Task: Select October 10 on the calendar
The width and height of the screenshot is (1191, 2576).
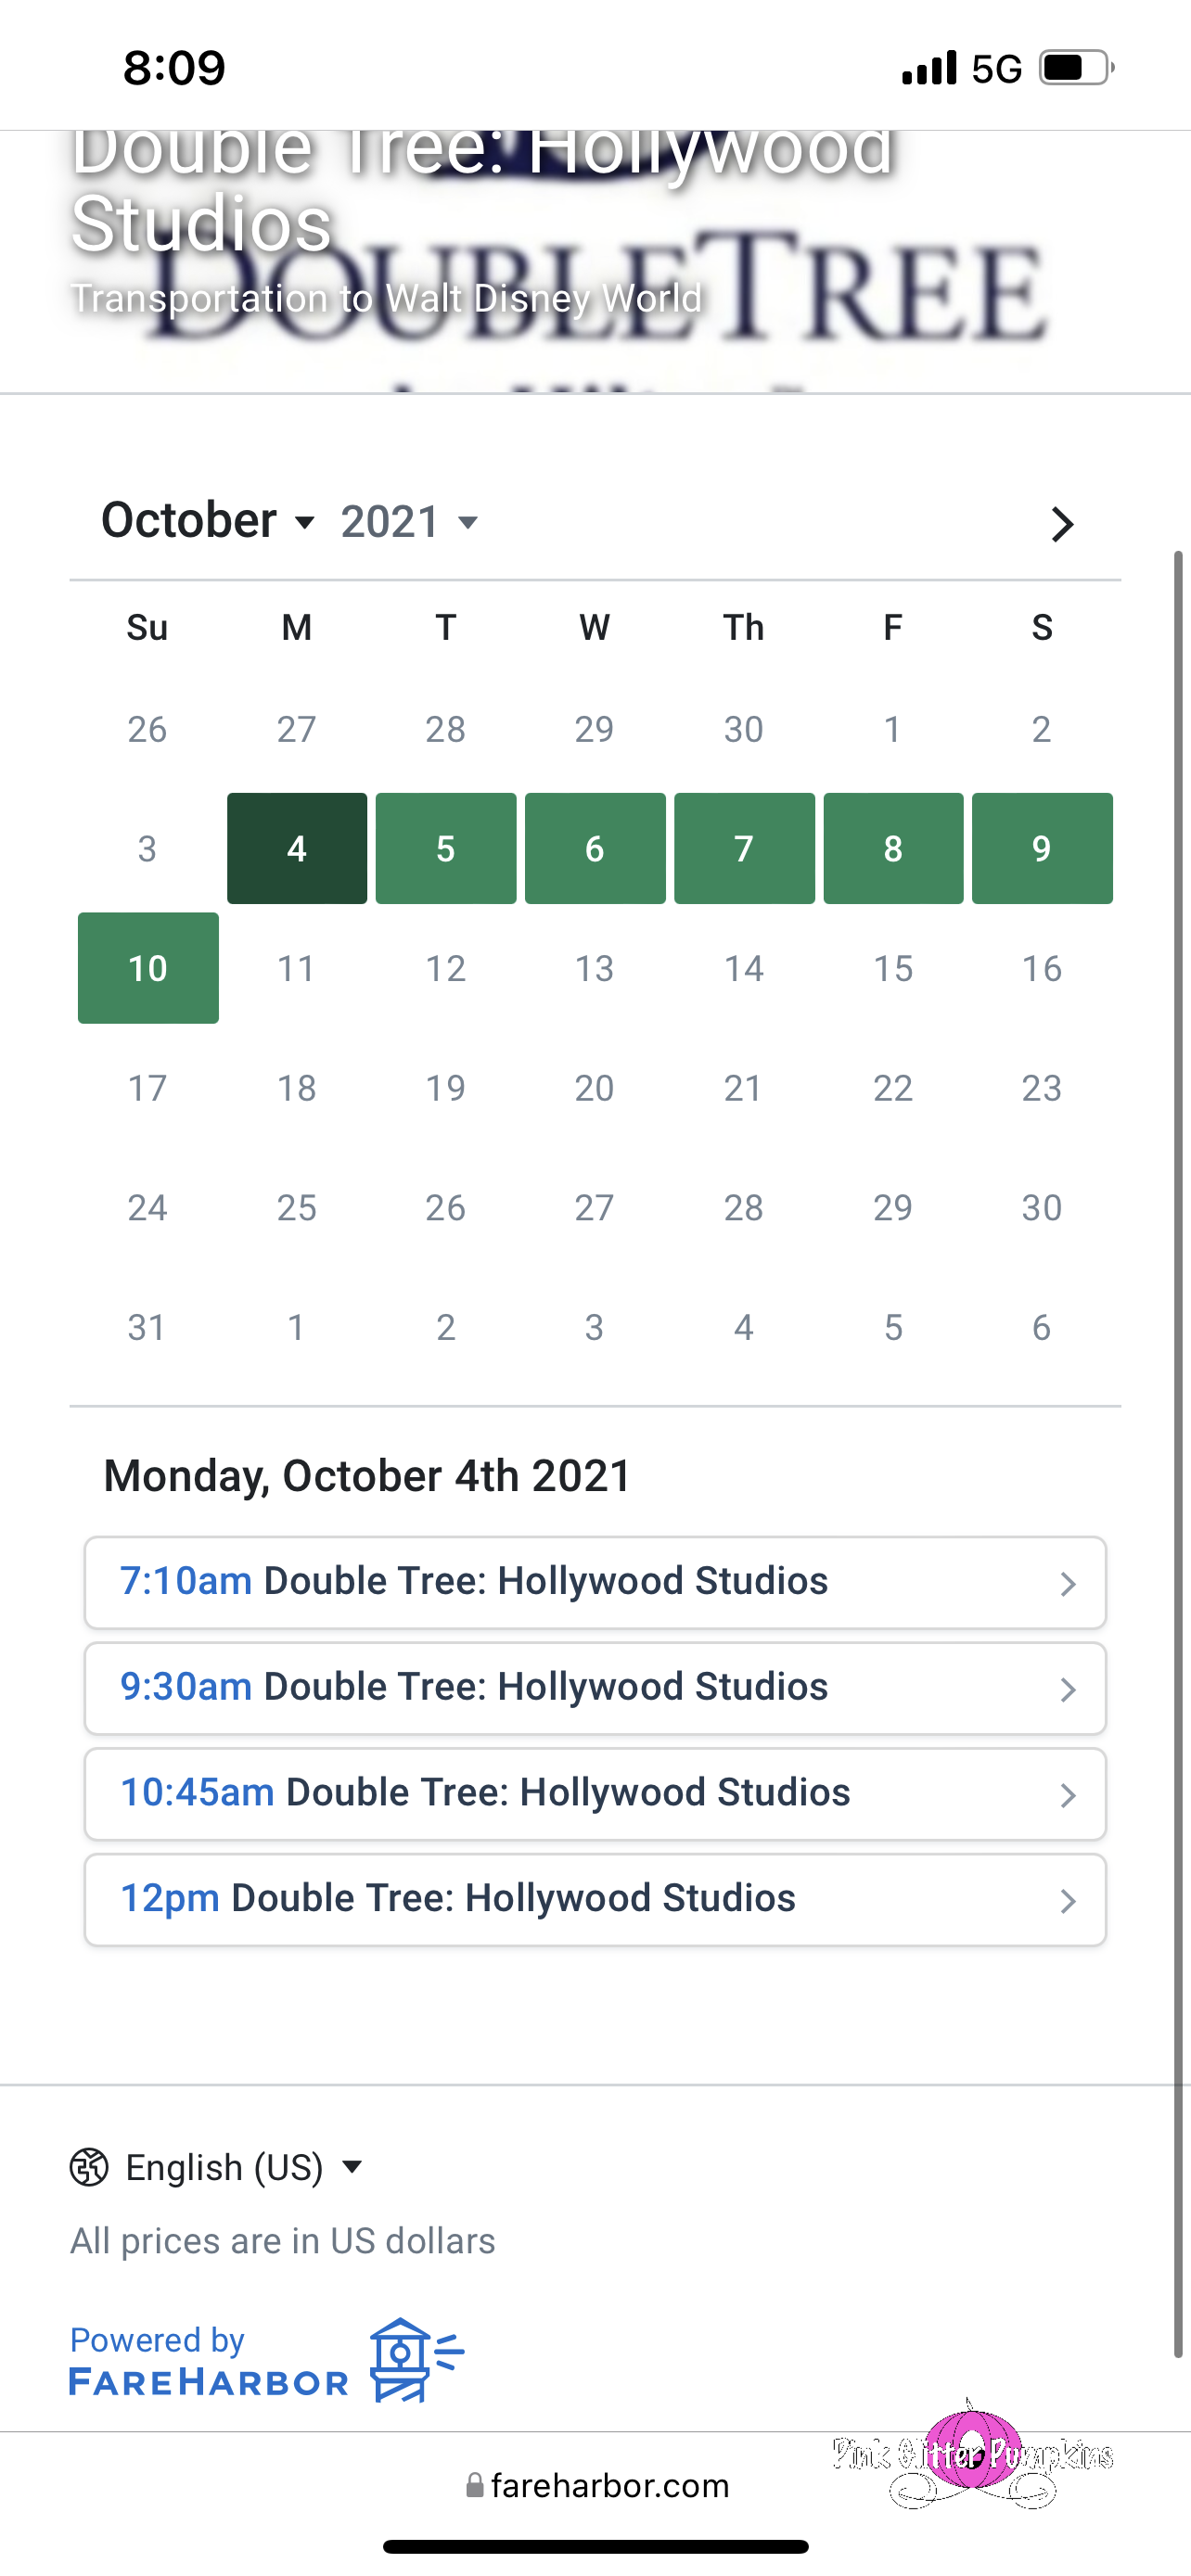Action: [x=148, y=968]
